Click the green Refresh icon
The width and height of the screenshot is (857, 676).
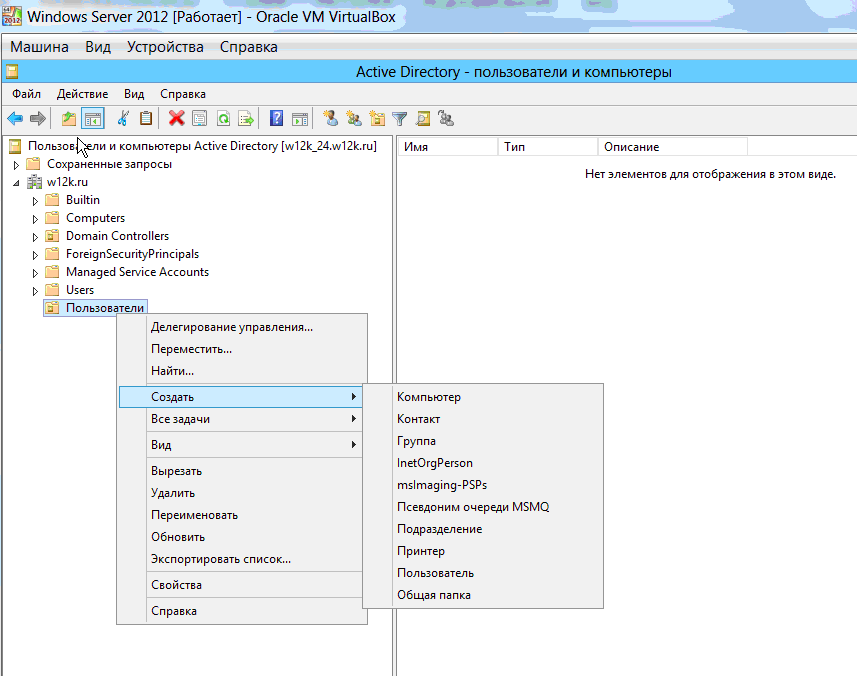click(x=223, y=118)
